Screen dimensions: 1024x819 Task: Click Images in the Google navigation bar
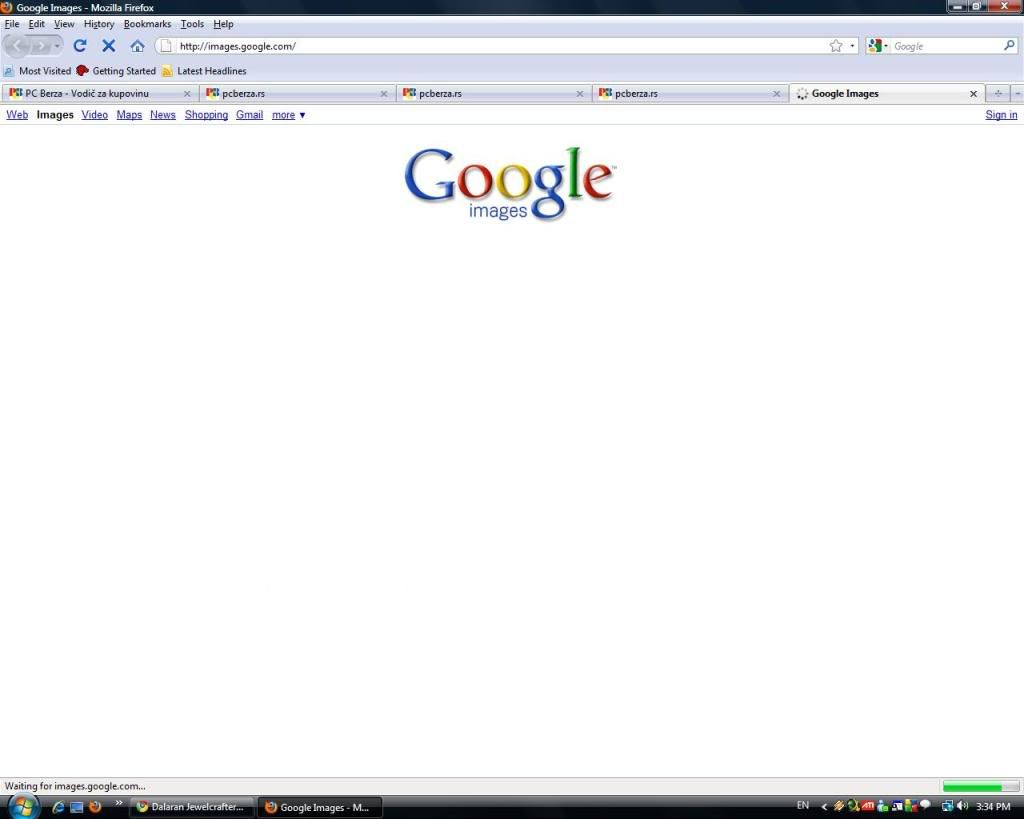55,115
